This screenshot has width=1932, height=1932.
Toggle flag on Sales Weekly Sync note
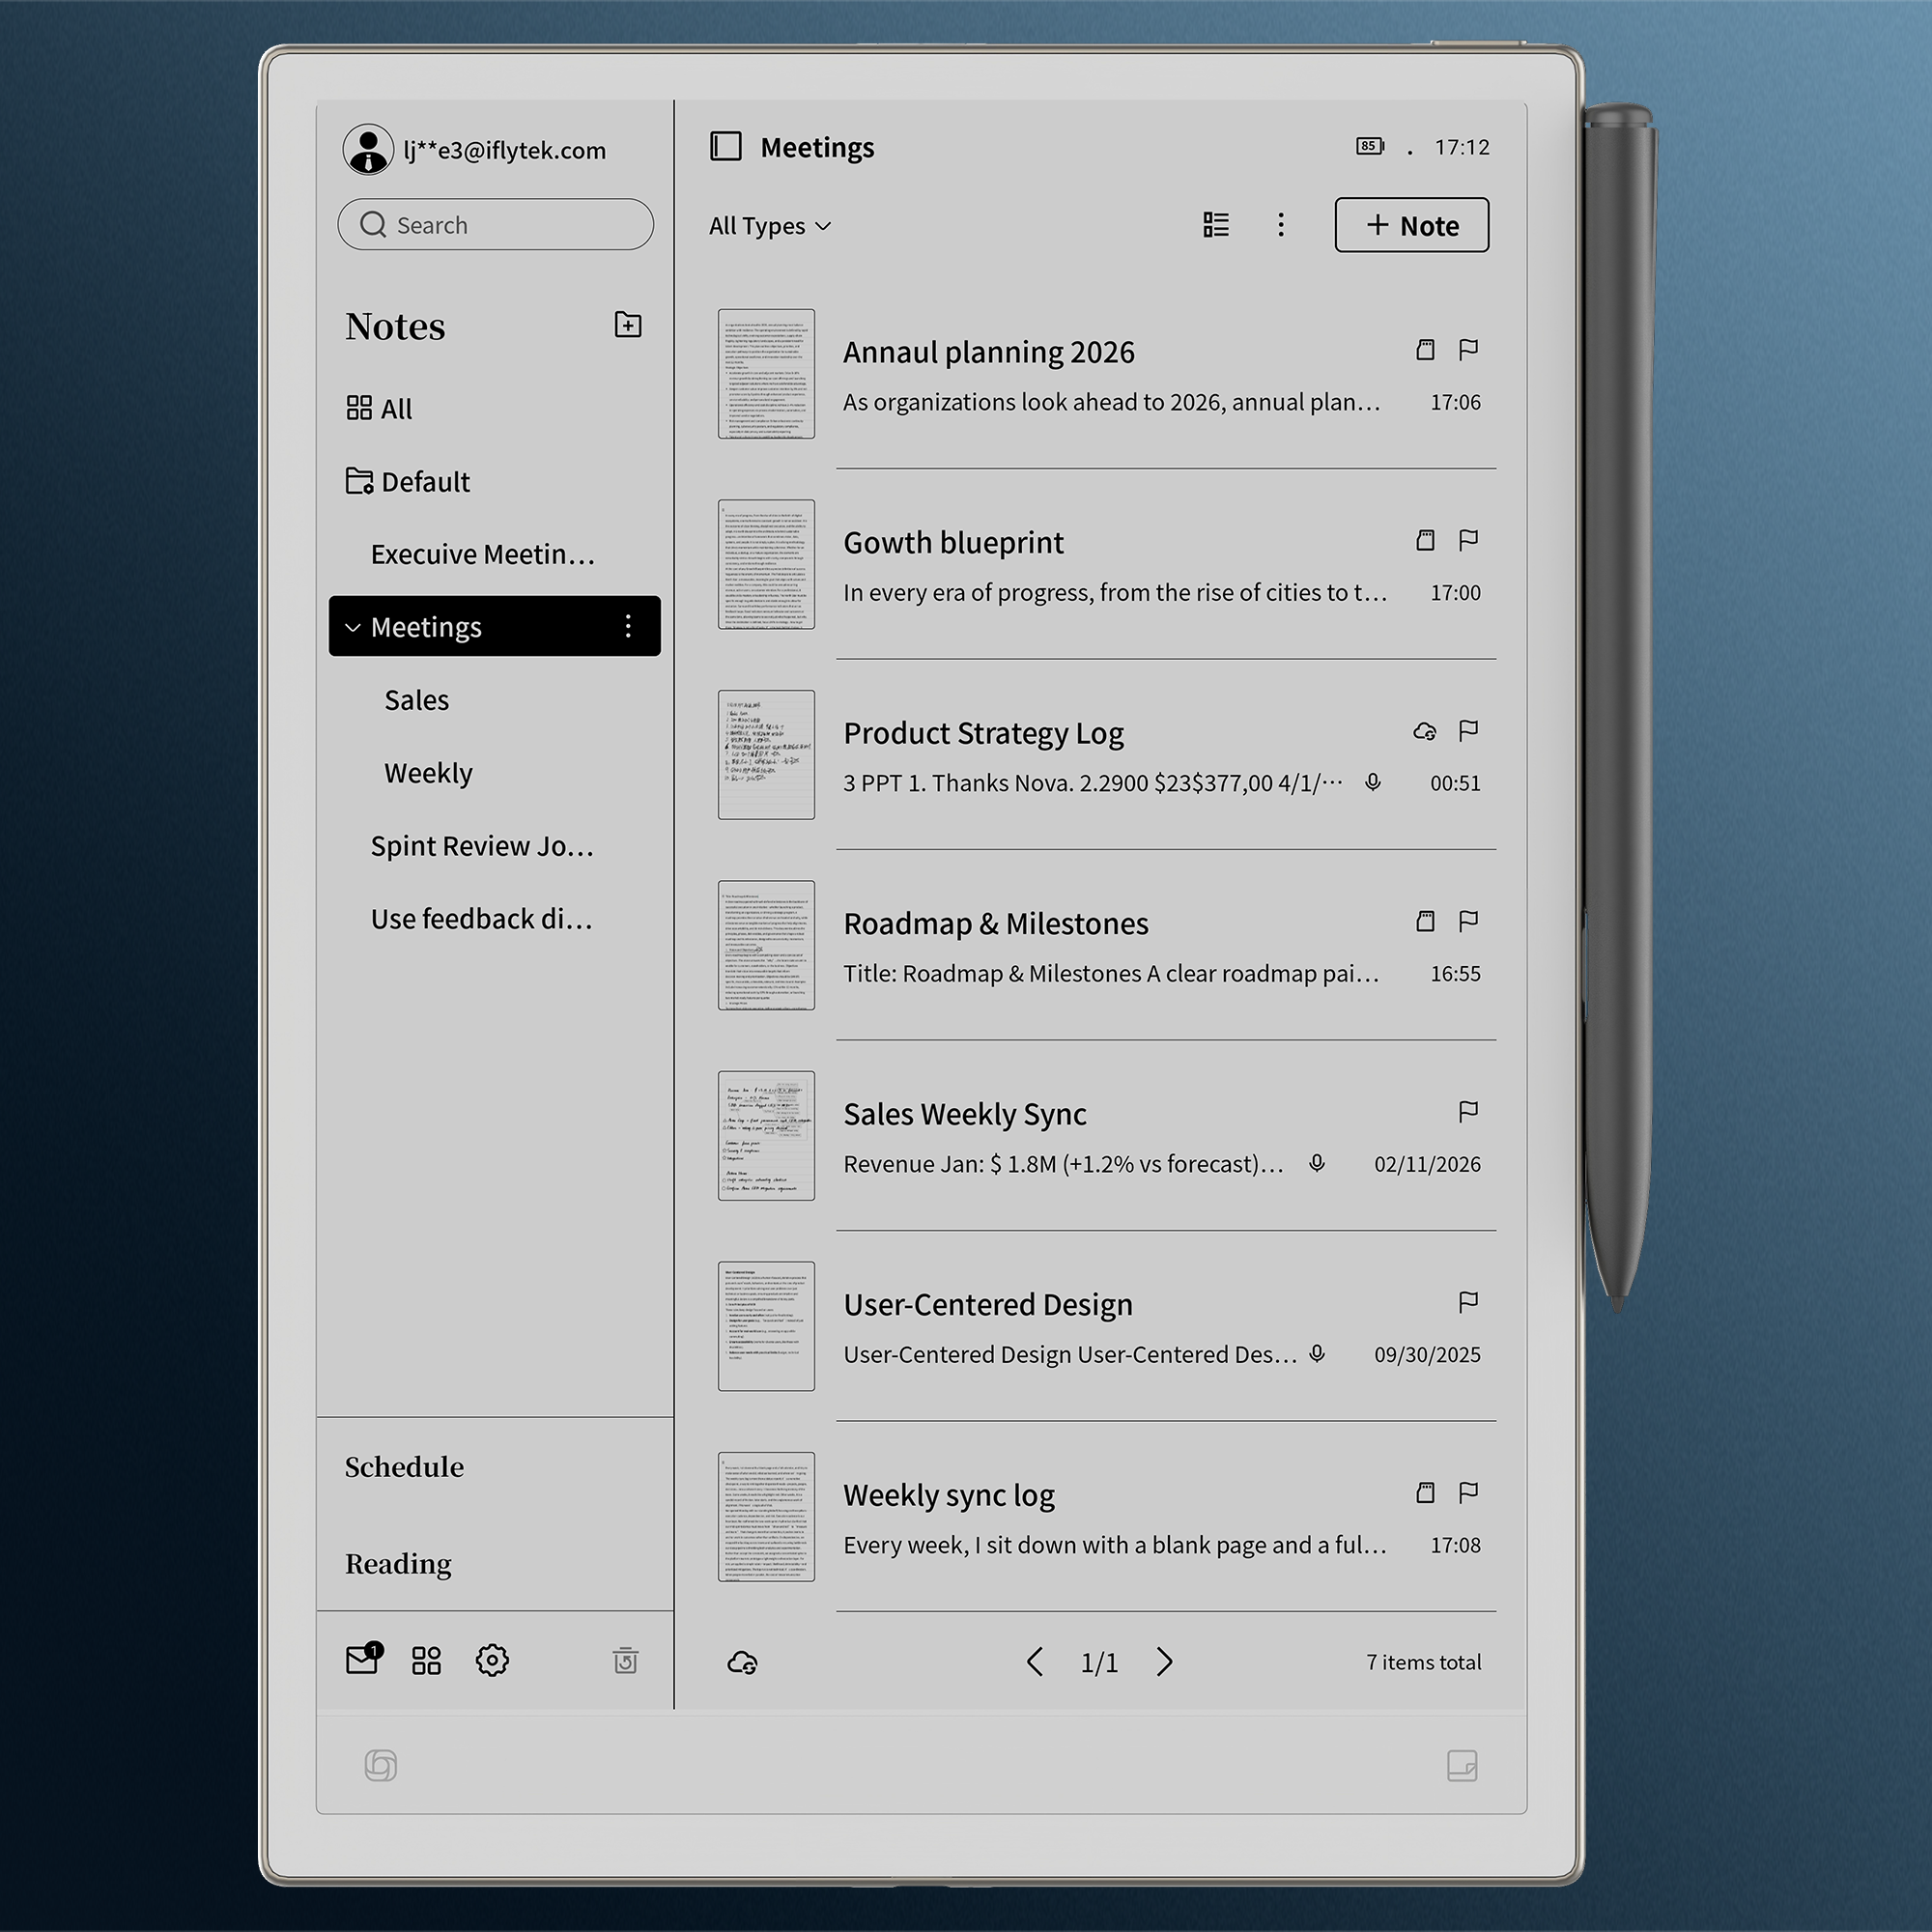[x=1468, y=1112]
